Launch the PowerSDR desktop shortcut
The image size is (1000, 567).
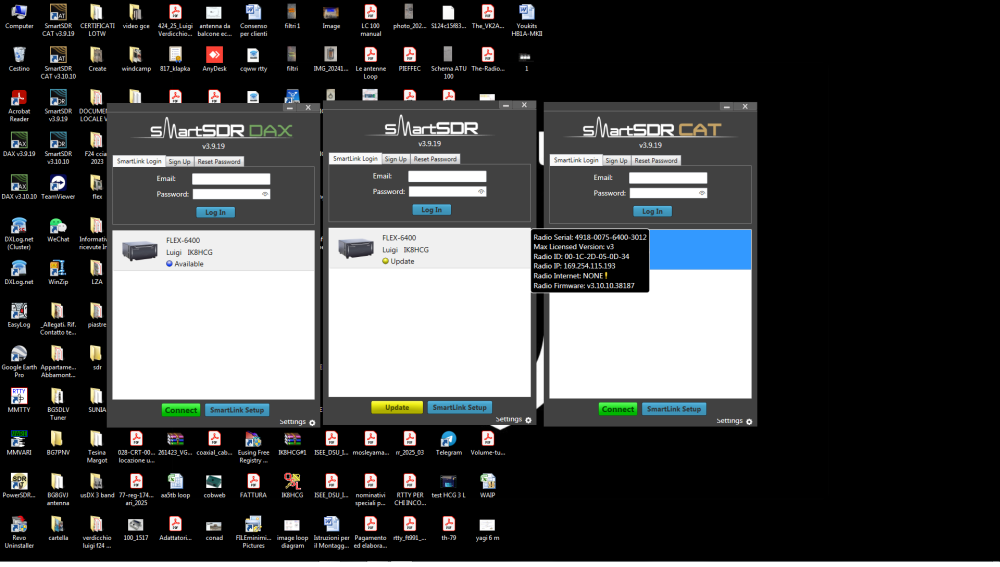19,486
